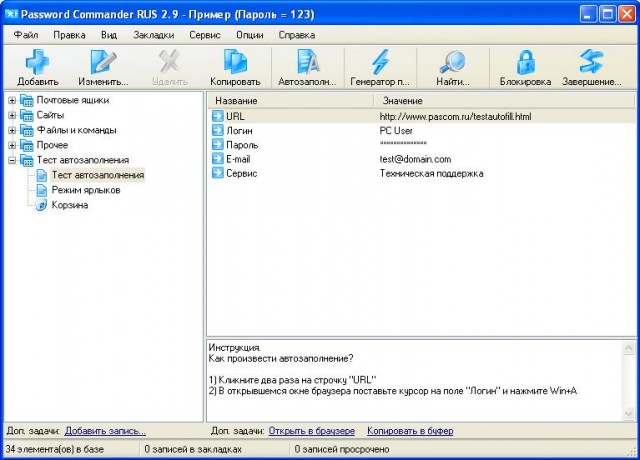
Task: Collapse the Тест автозаполнения parent folder
Action: pos(12,160)
